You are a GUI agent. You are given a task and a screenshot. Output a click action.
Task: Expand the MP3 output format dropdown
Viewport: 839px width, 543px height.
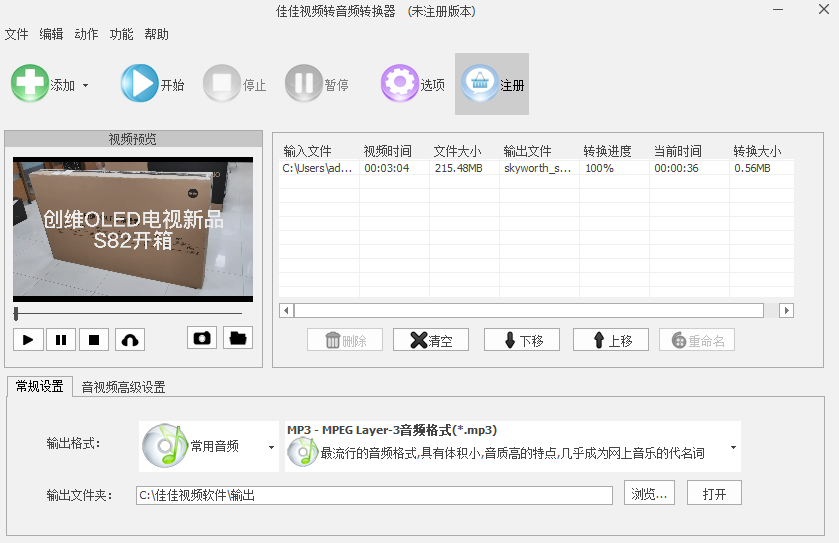pos(734,446)
